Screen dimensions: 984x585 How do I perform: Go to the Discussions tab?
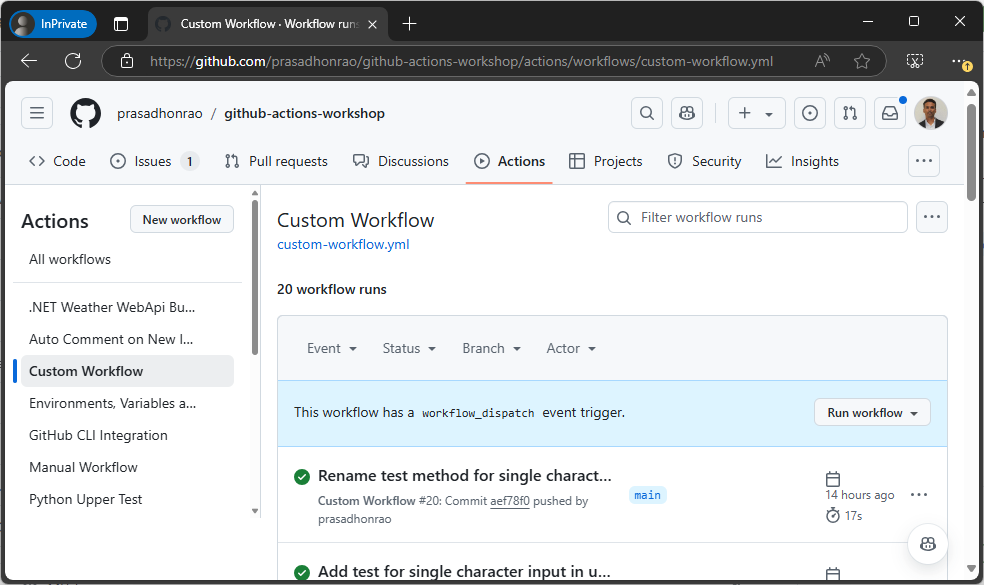401,161
